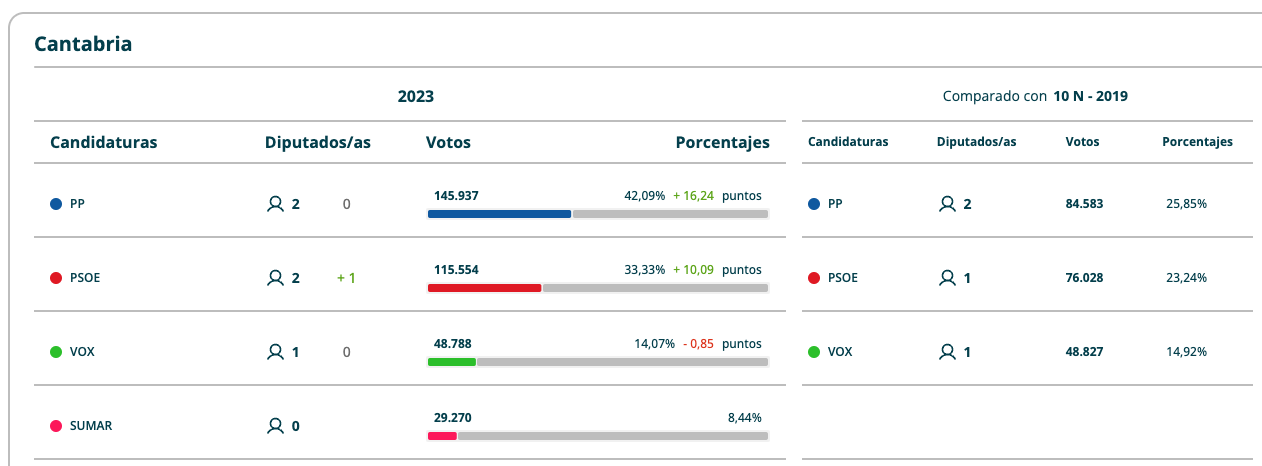Image resolution: width=1262 pixels, height=466 pixels.
Task: Click the pink SUMAR party dot
Action: (x=56, y=426)
